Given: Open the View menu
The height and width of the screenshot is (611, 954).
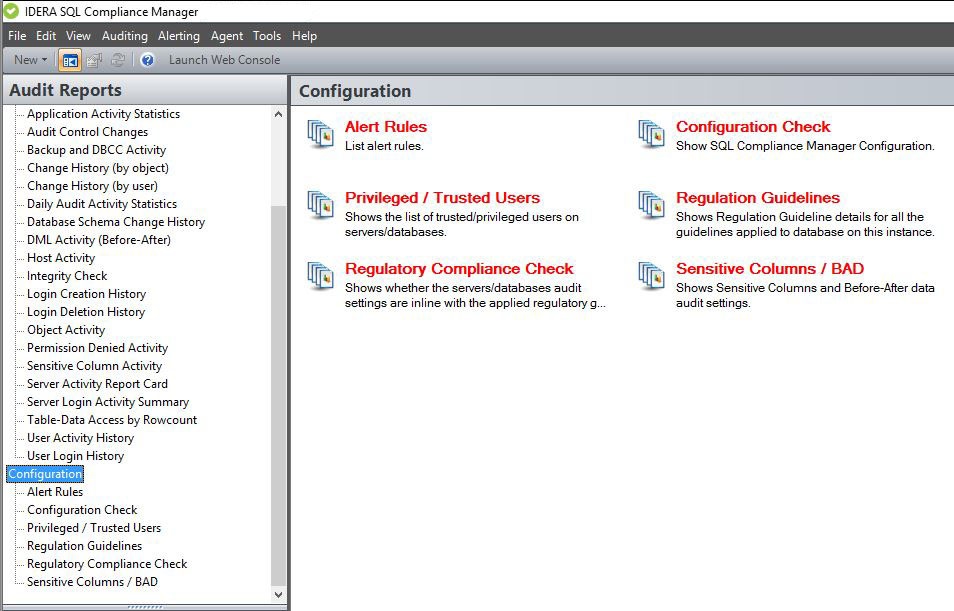Looking at the screenshot, I should pyautogui.click(x=78, y=36).
